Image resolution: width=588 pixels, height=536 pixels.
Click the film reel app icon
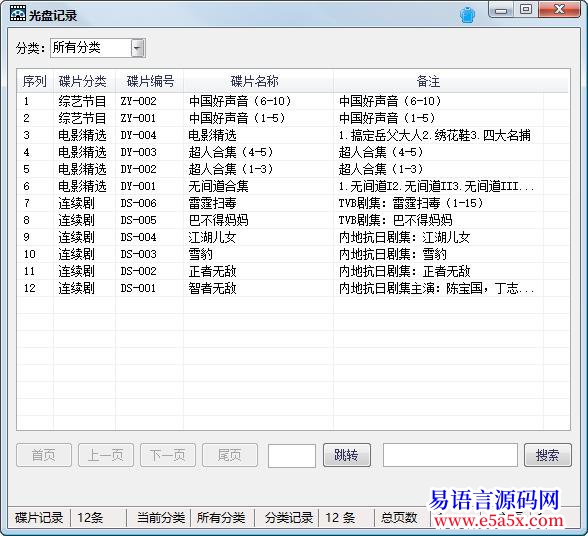18,14
